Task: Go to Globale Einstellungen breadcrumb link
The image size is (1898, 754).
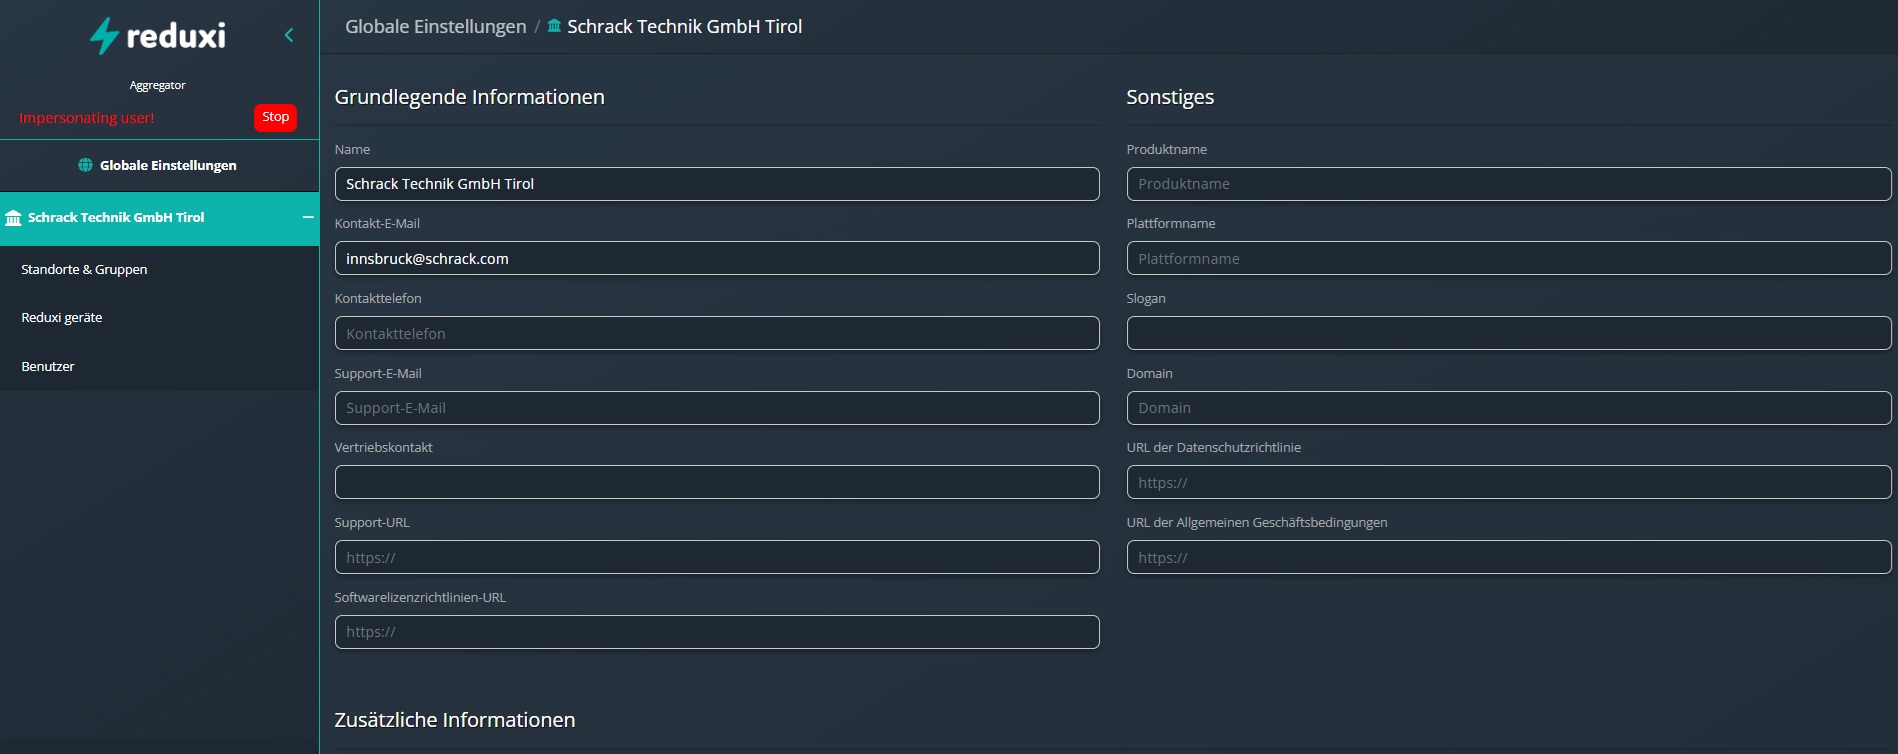Action: [x=436, y=26]
